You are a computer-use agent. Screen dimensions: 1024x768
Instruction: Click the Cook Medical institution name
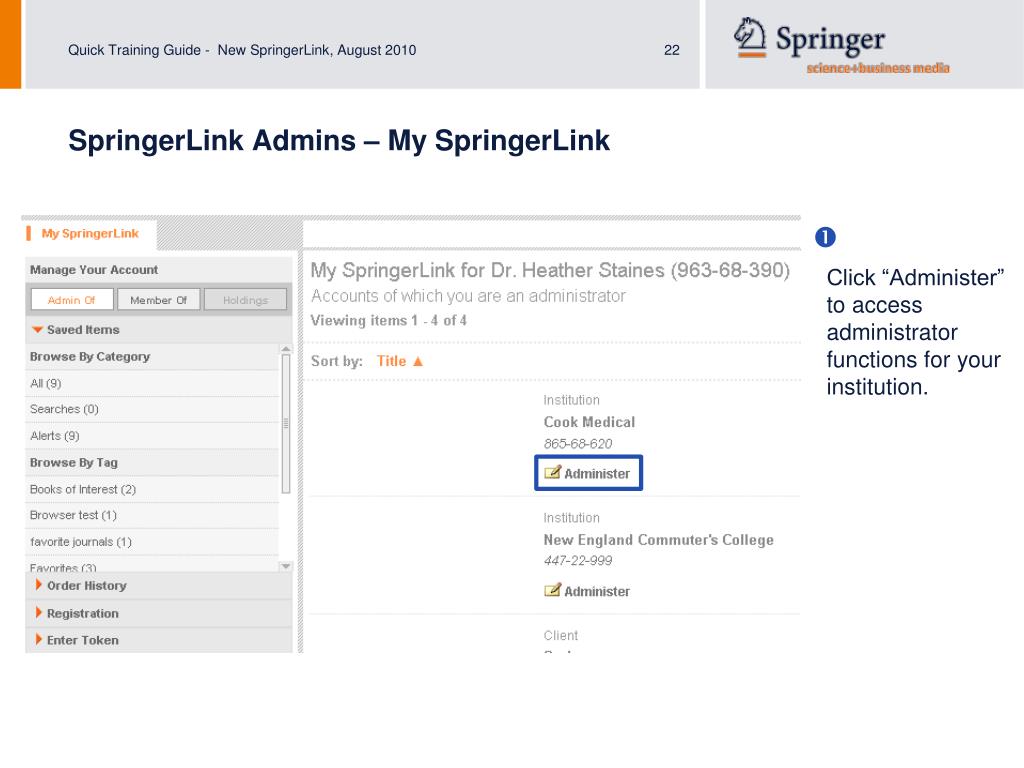[x=589, y=422]
